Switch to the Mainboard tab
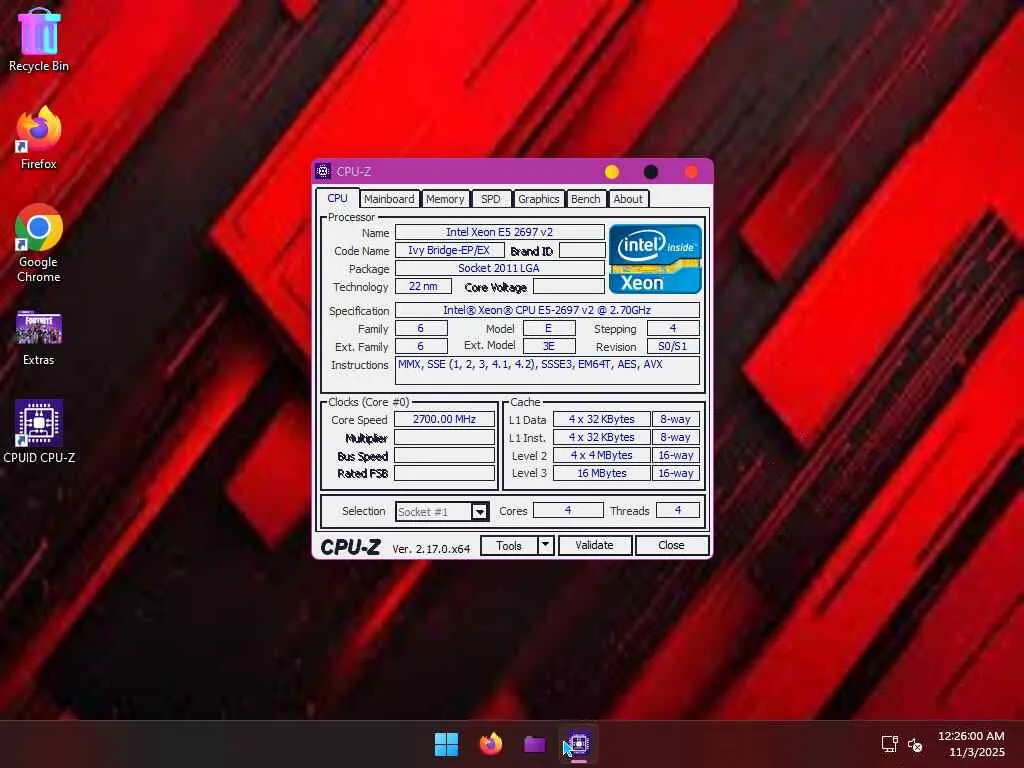The height and width of the screenshot is (768, 1024). pyautogui.click(x=389, y=199)
